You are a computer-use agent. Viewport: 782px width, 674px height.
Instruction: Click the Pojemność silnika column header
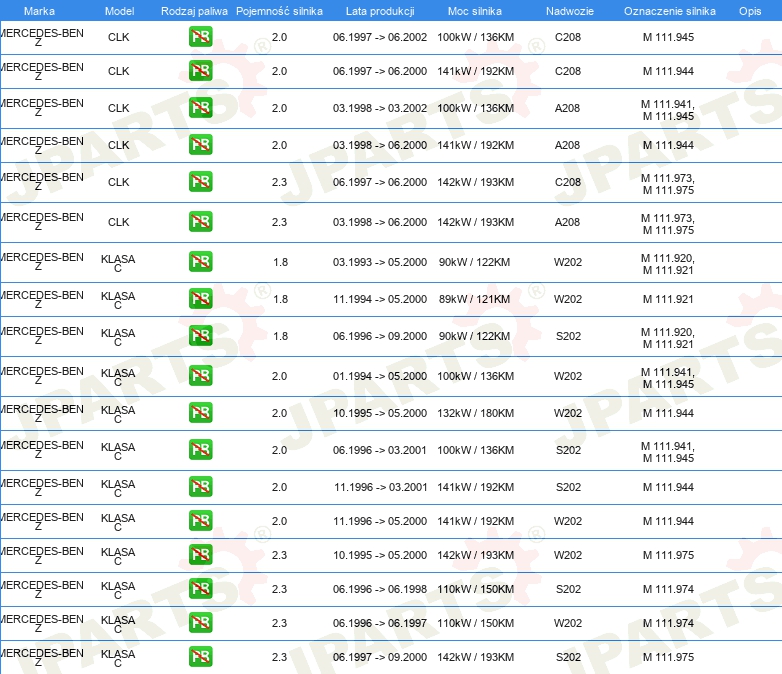click(279, 10)
